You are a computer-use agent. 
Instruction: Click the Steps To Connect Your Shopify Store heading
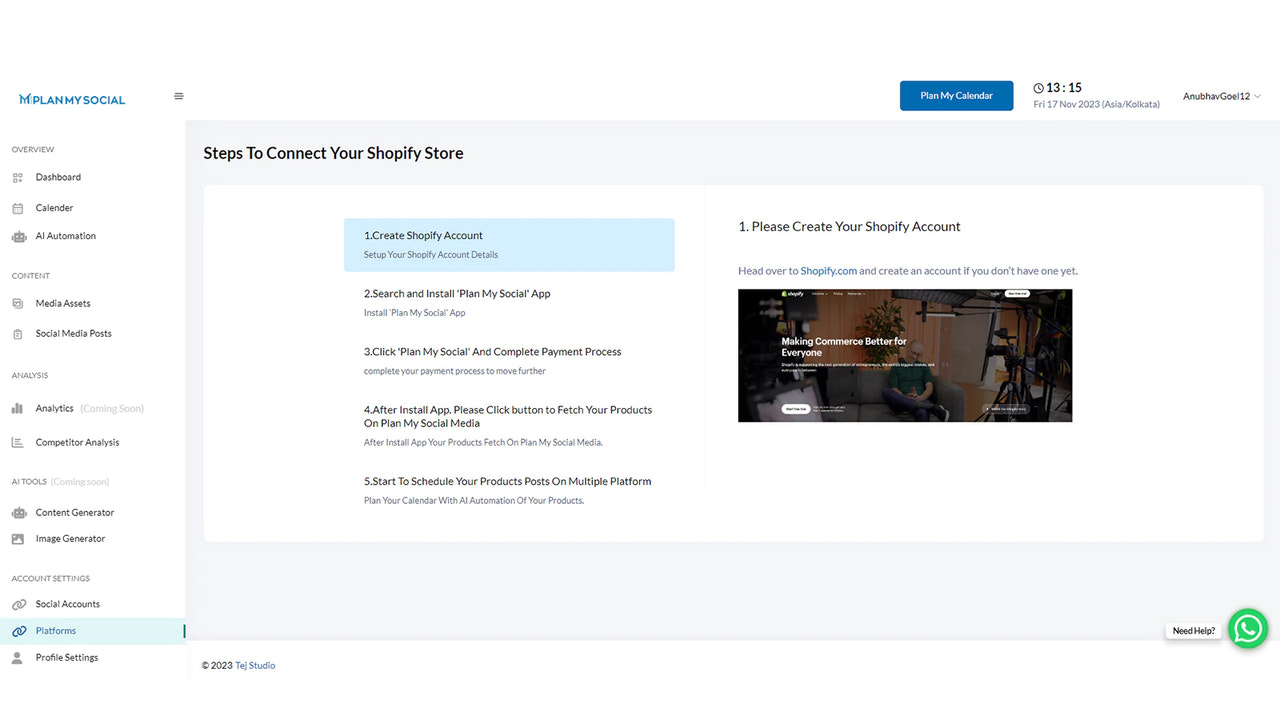(333, 153)
